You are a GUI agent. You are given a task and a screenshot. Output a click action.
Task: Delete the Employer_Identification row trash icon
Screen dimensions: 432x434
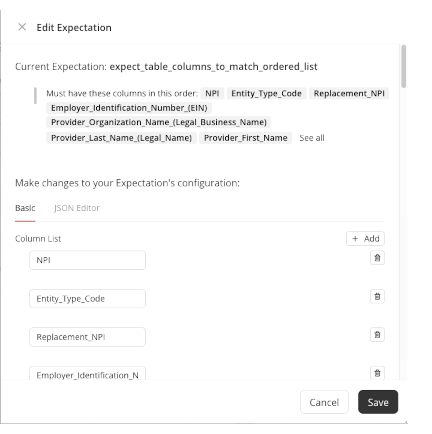(377, 373)
